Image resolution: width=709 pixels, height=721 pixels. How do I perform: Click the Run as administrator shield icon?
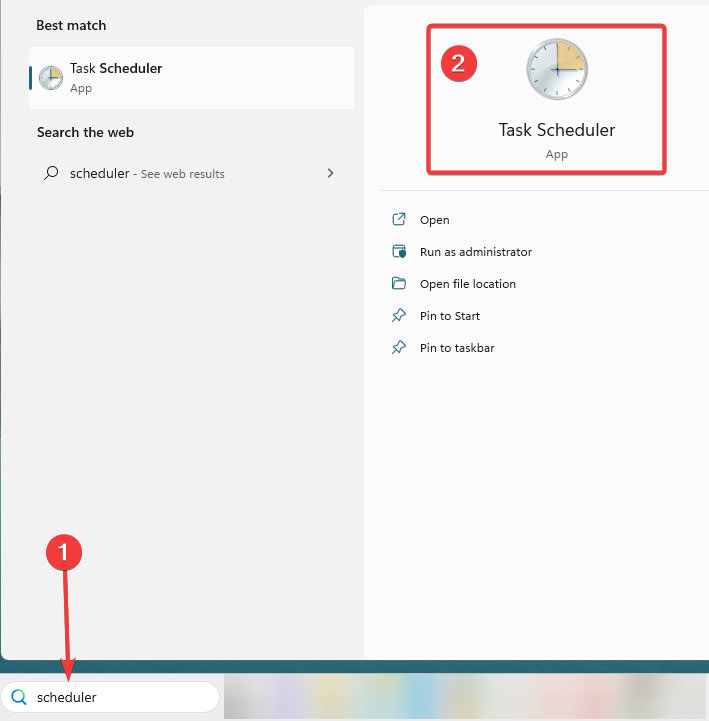[399, 252]
